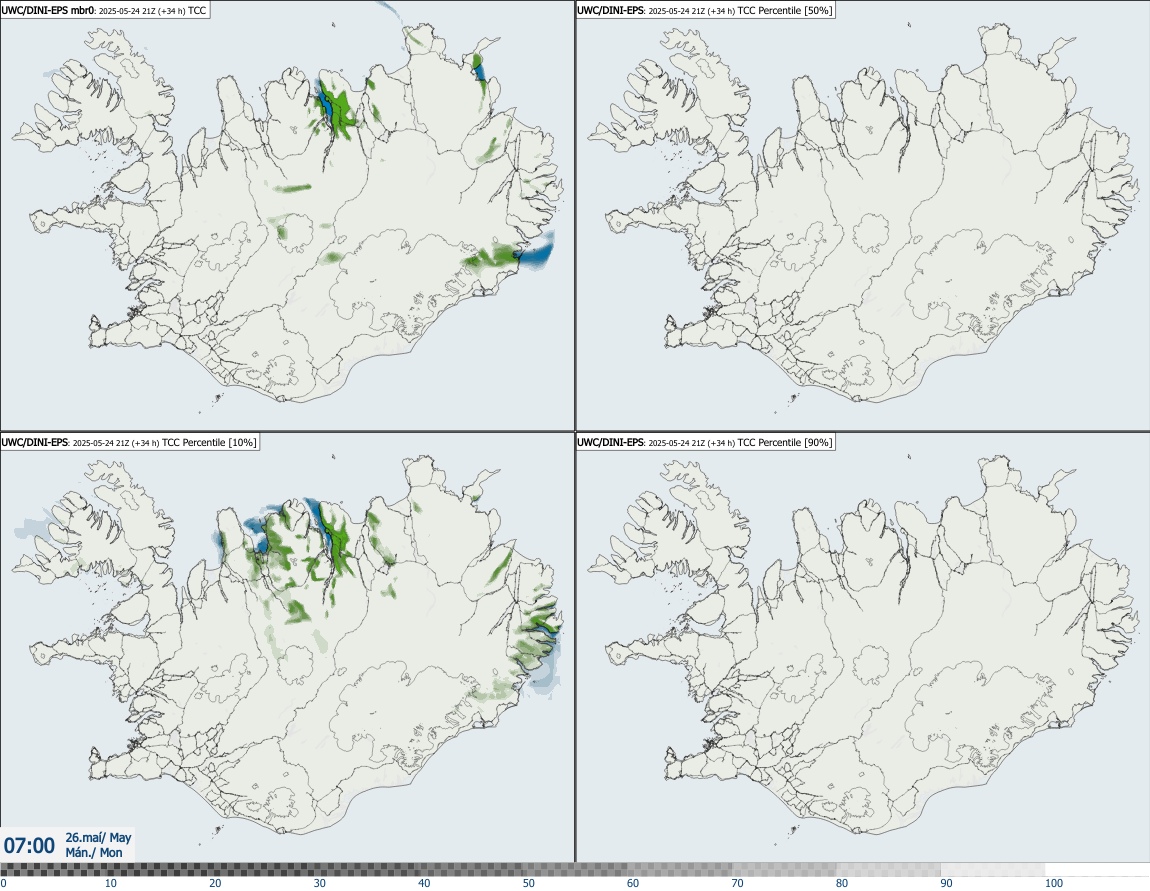Click the '60' value on the cloud cover scale
Viewport: 1150px width, 891px height.
pyautogui.click(x=633, y=883)
